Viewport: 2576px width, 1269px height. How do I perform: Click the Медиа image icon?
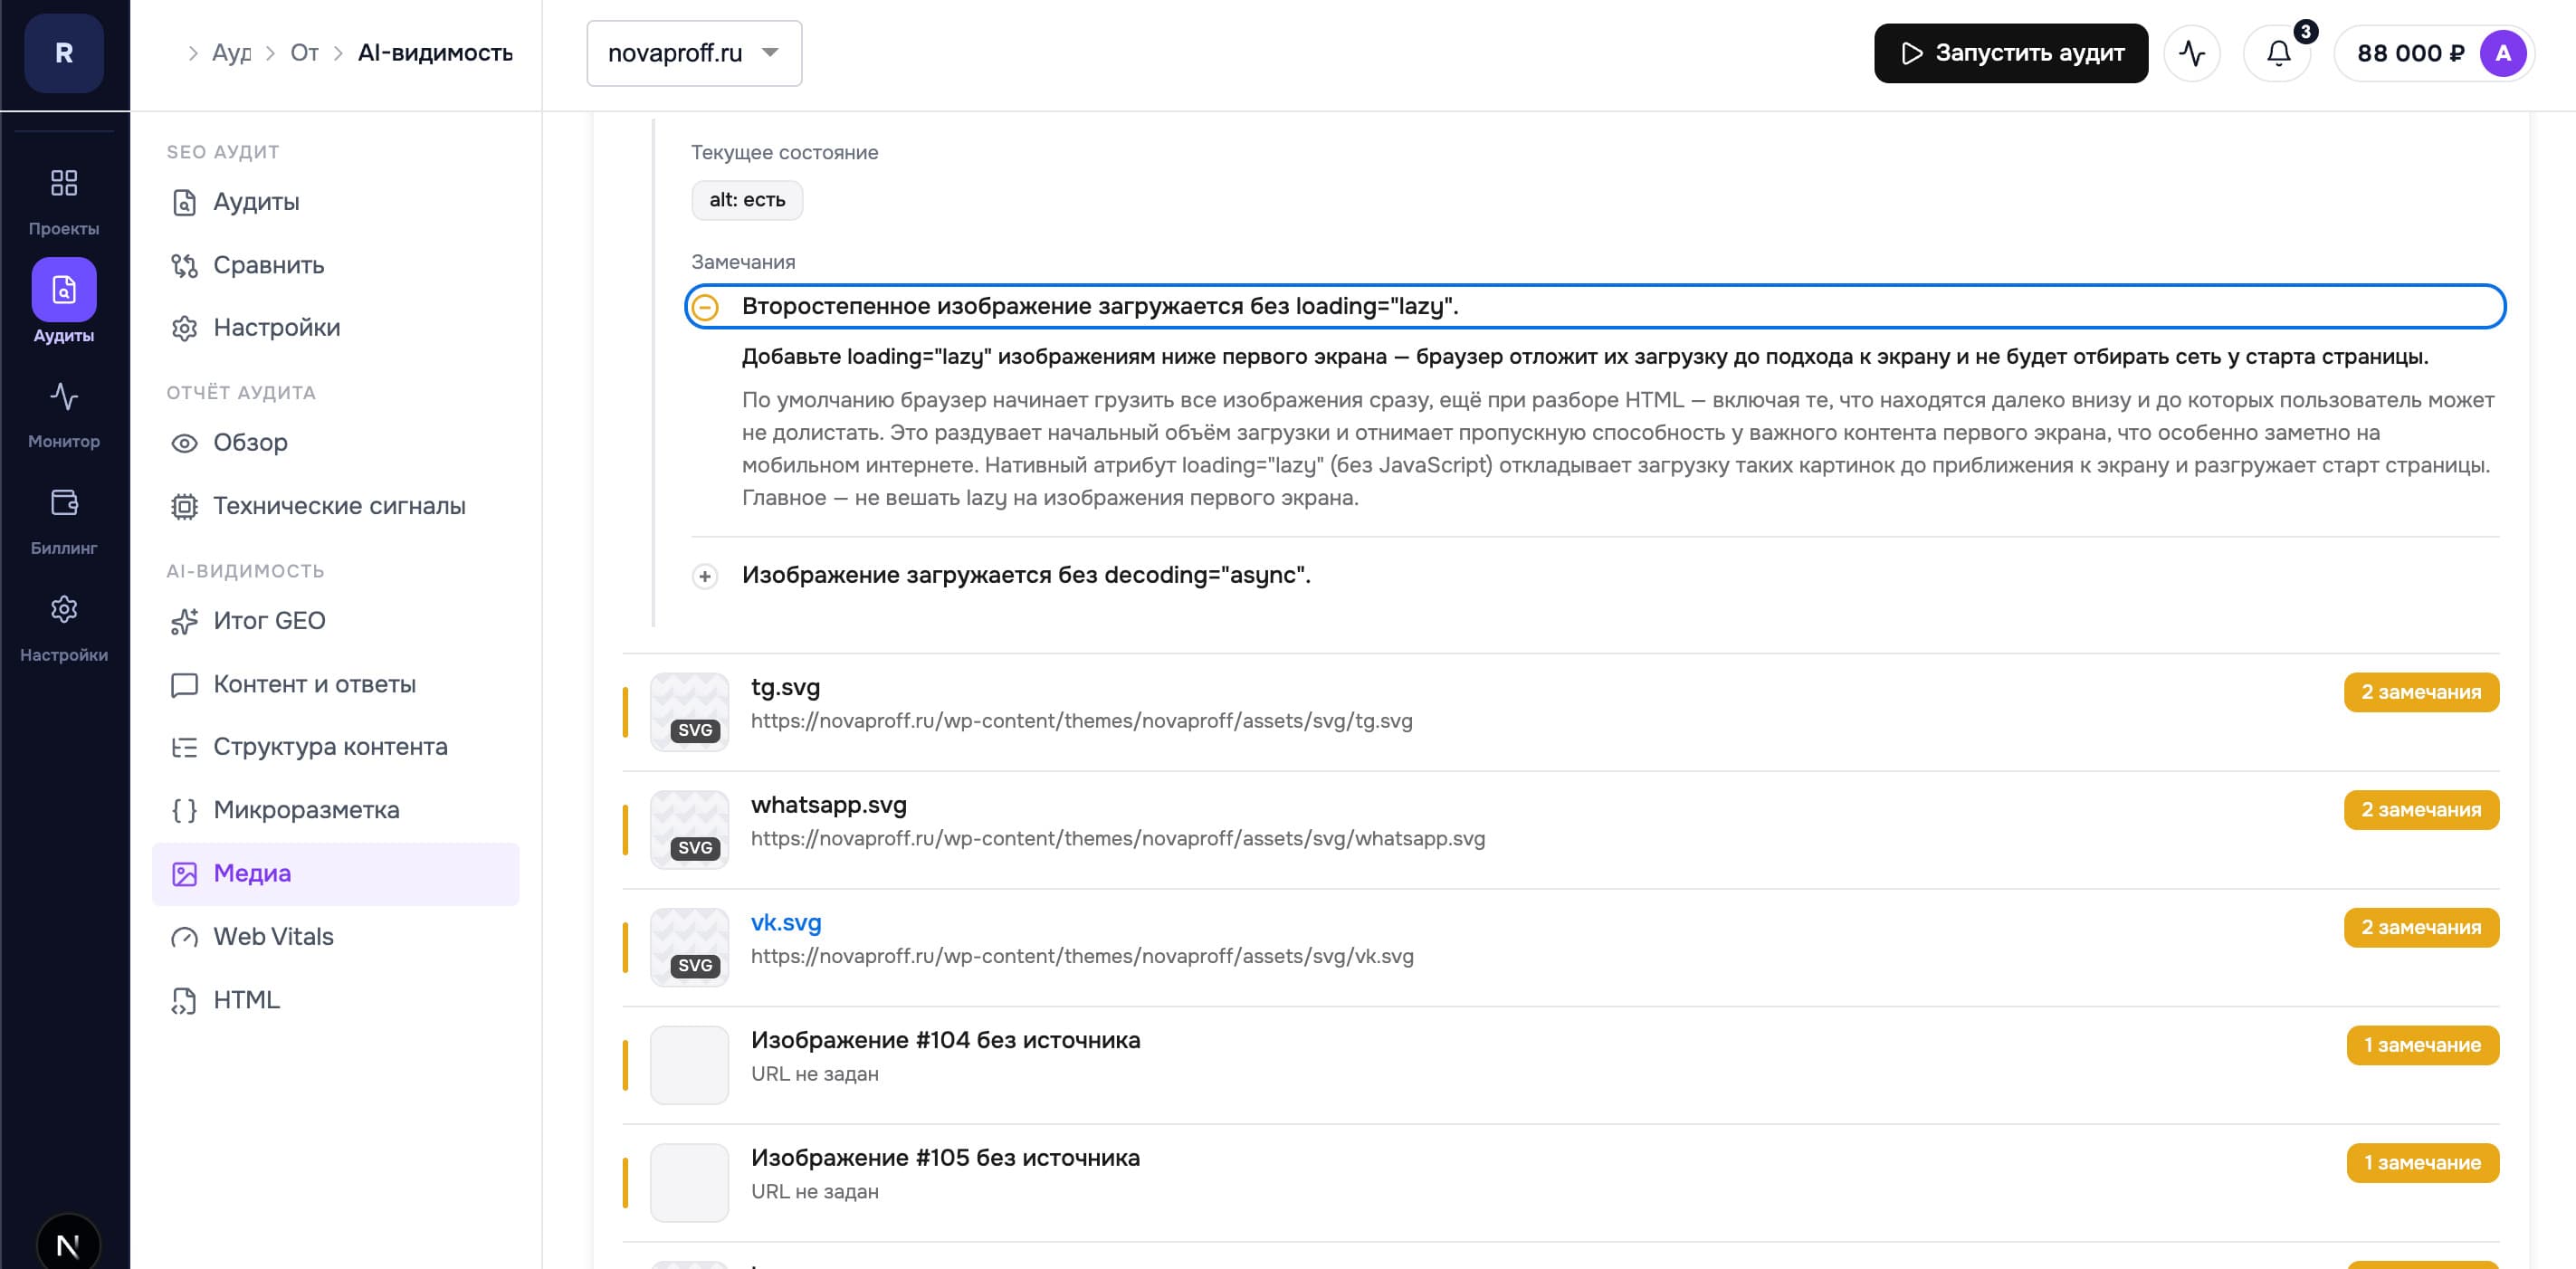(184, 874)
